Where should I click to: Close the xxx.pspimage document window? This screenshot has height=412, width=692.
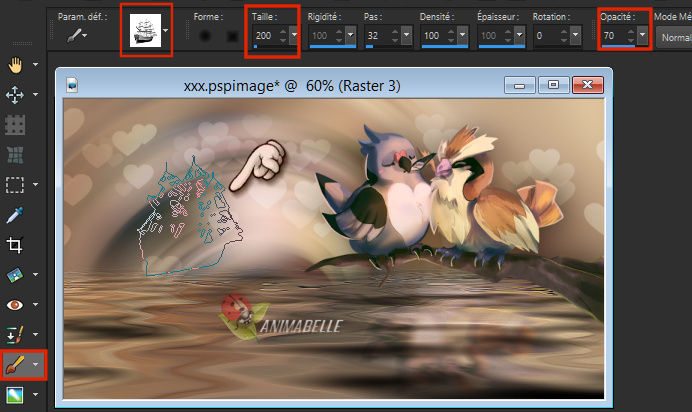pos(587,85)
